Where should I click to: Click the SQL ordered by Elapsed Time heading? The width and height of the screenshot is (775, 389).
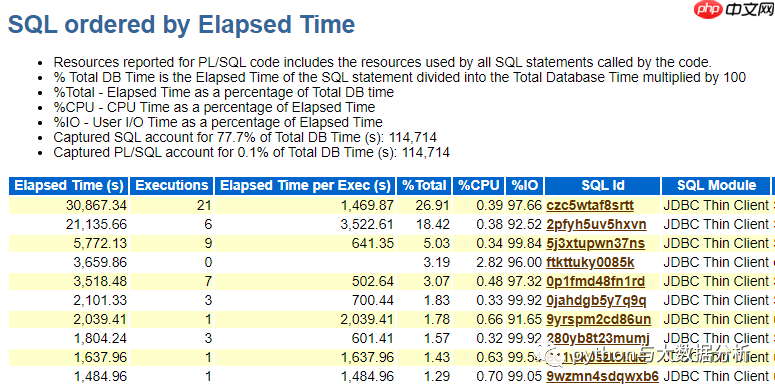click(181, 24)
